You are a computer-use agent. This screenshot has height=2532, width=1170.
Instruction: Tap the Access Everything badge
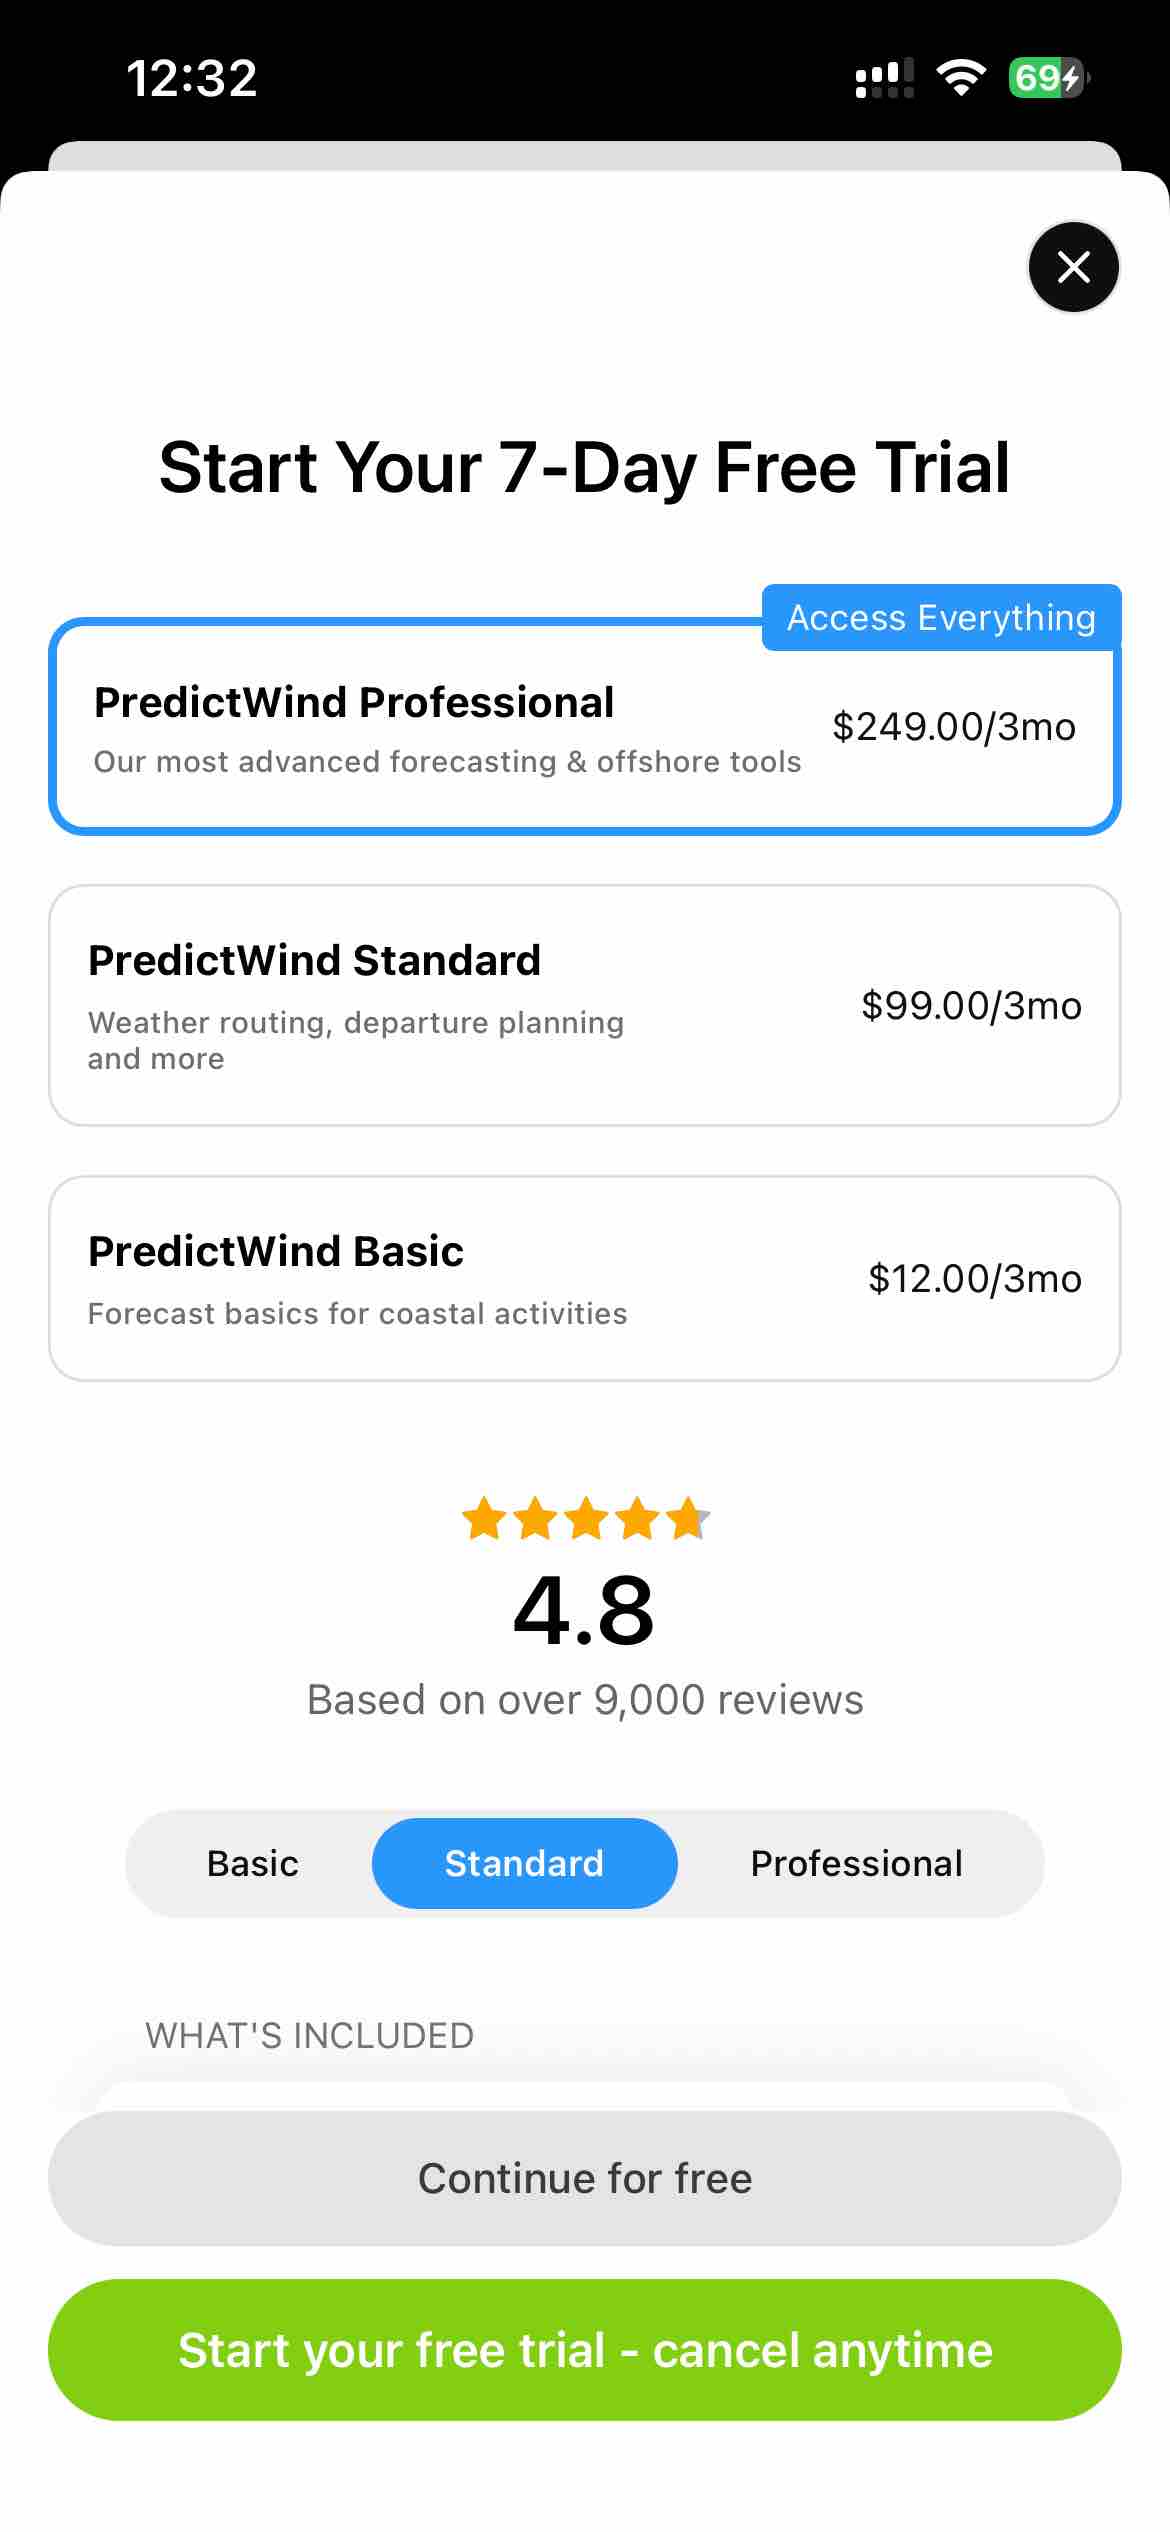[x=941, y=618]
